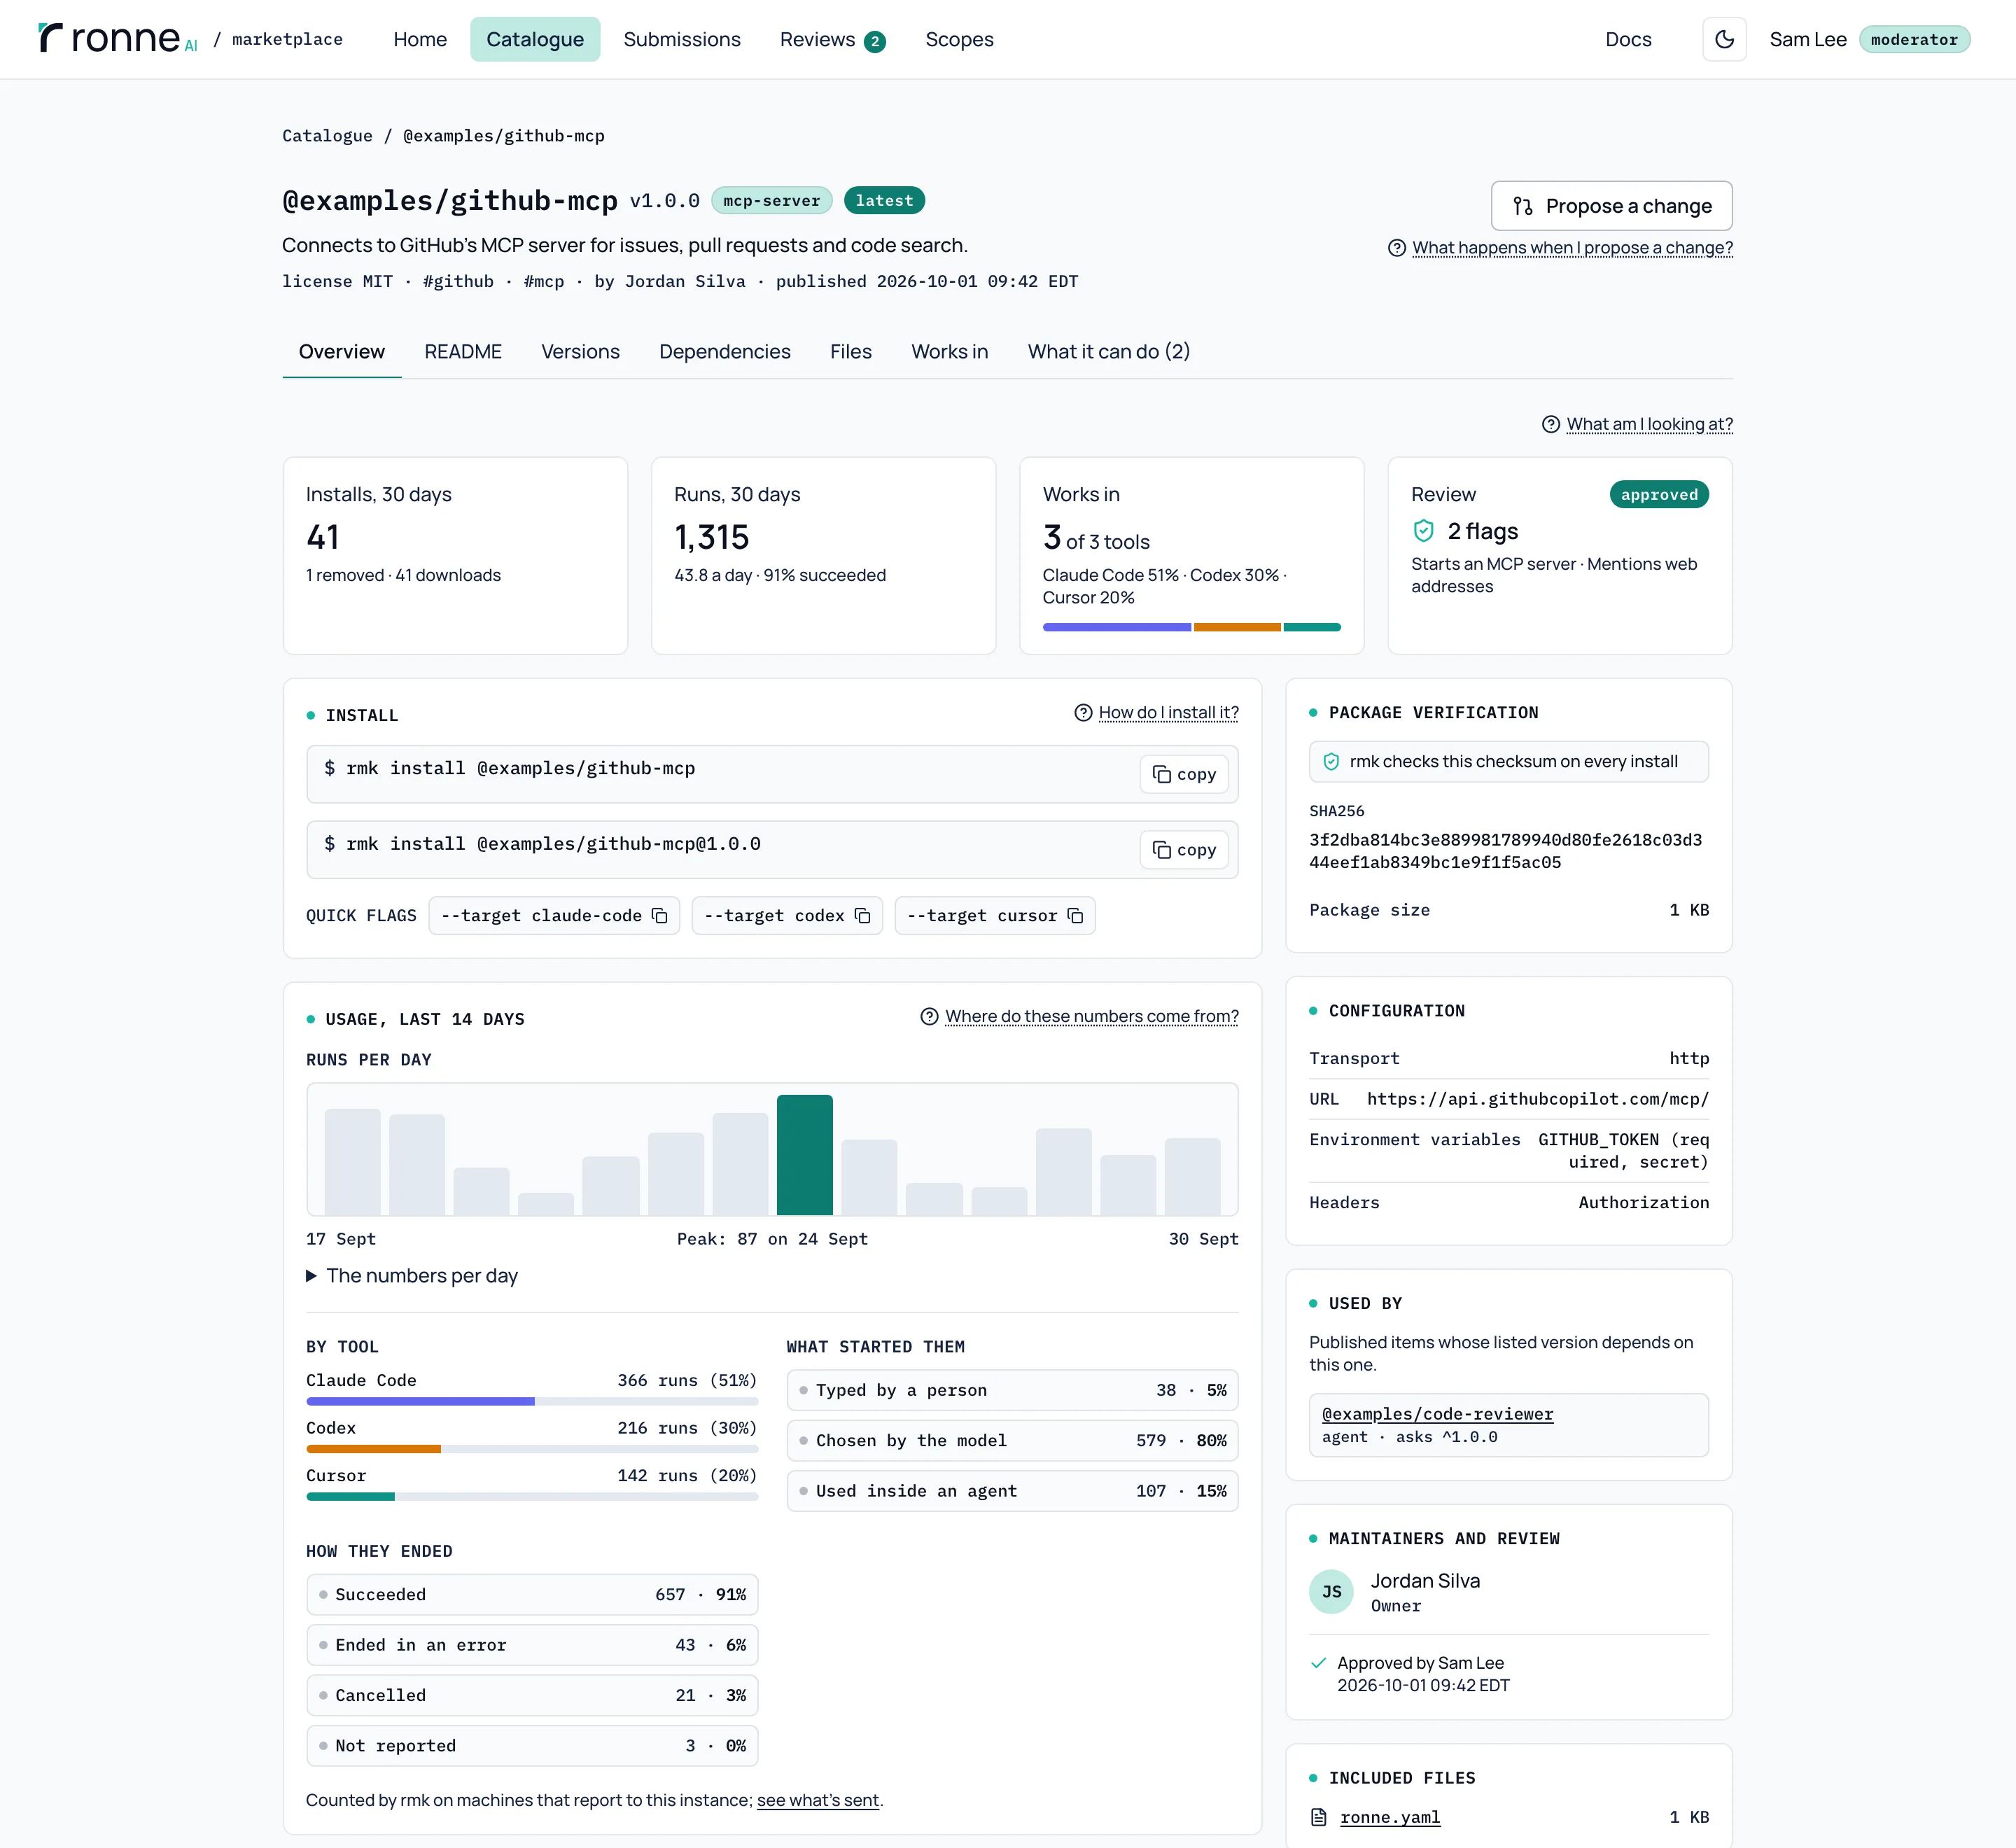Select the peak 24 Sept bar in chart
The image size is (2016, 1848).
tap(805, 1155)
